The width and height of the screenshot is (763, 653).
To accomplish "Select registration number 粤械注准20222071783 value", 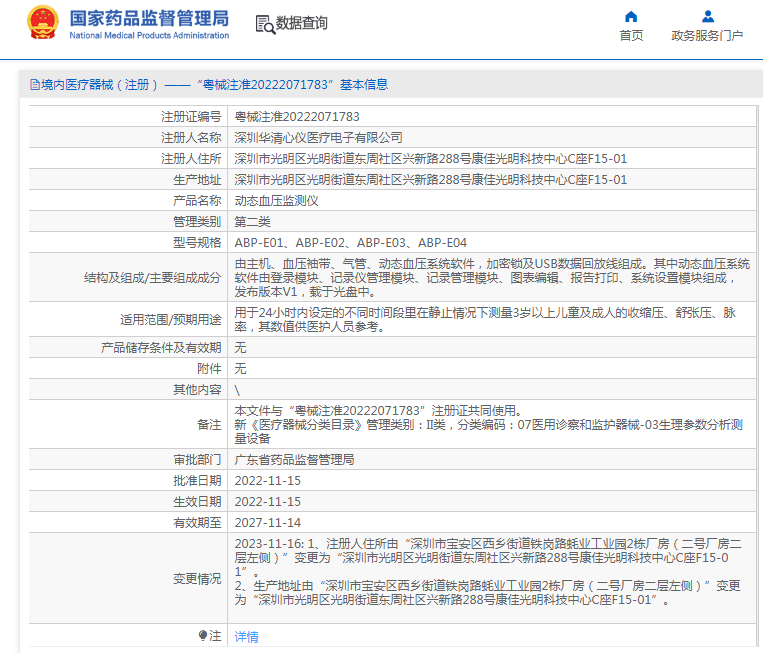I will [x=297, y=117].
